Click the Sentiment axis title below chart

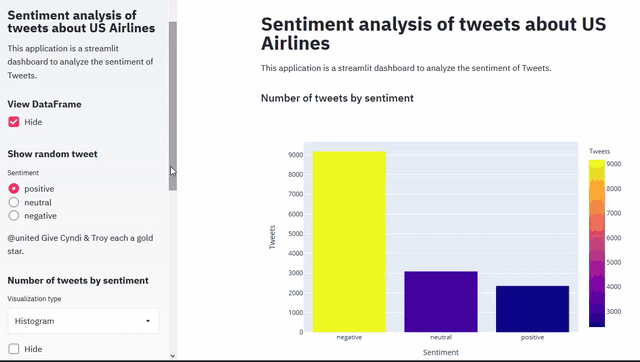pyautogui.click(x=441, y=352)
